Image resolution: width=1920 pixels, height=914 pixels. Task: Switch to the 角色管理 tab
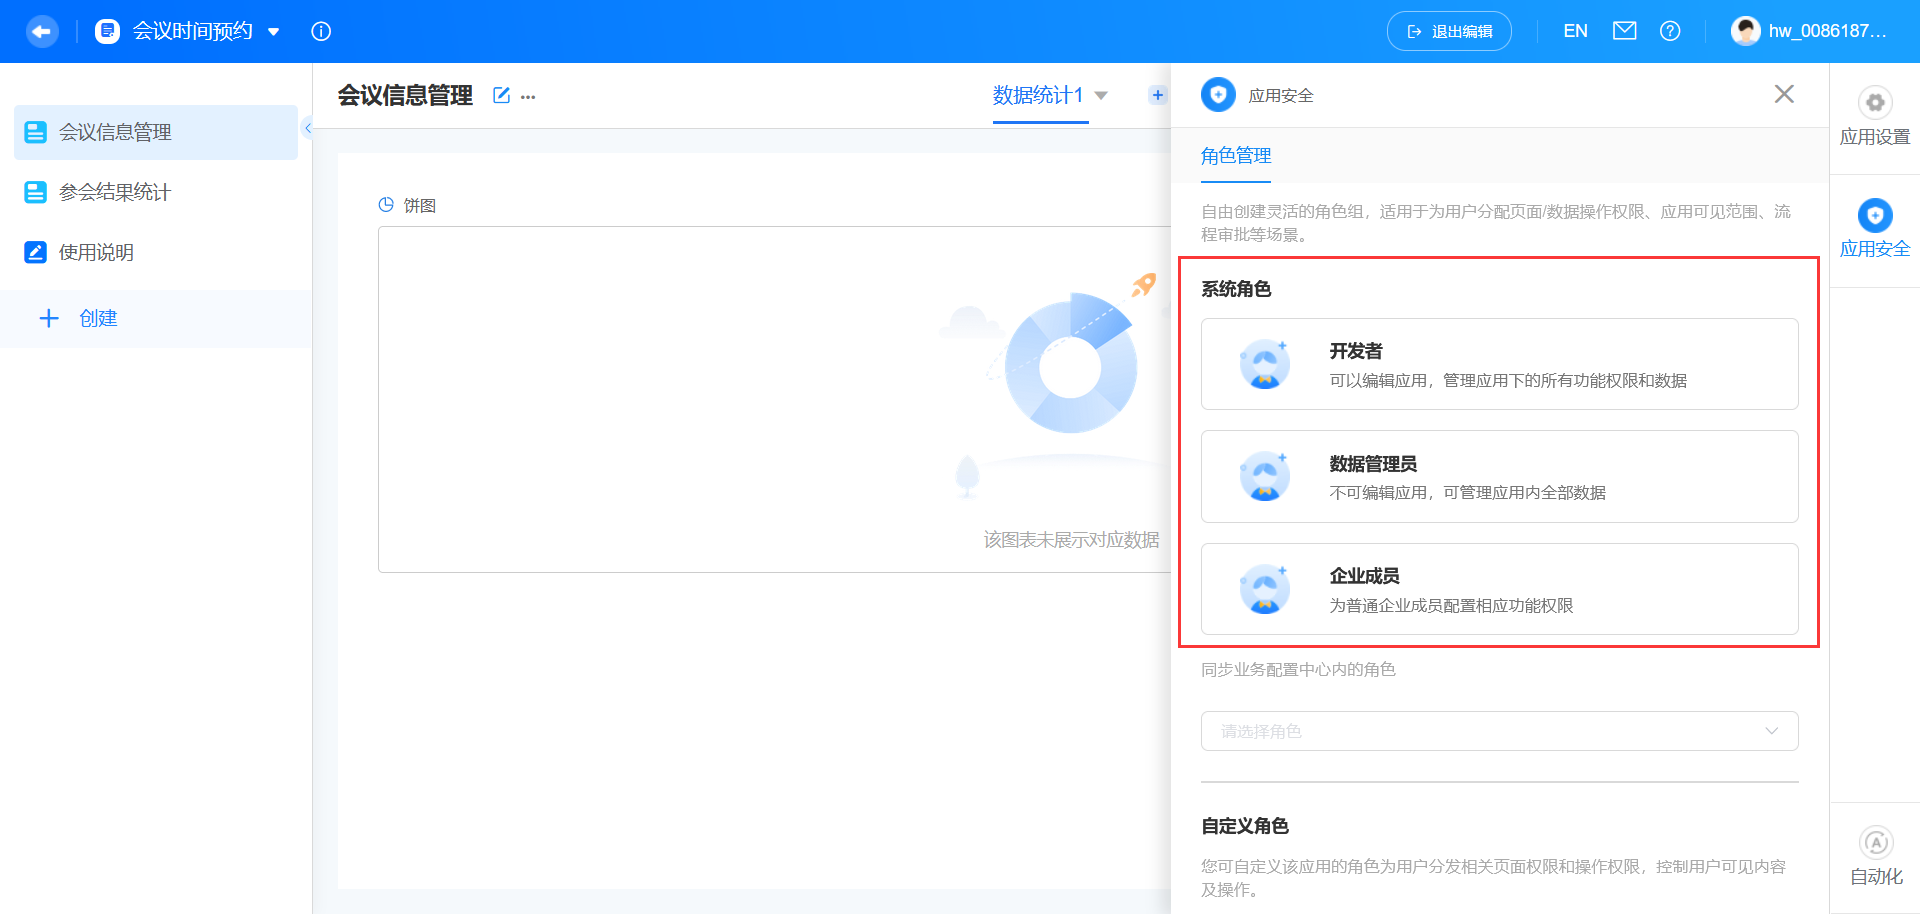[1235, 156]
